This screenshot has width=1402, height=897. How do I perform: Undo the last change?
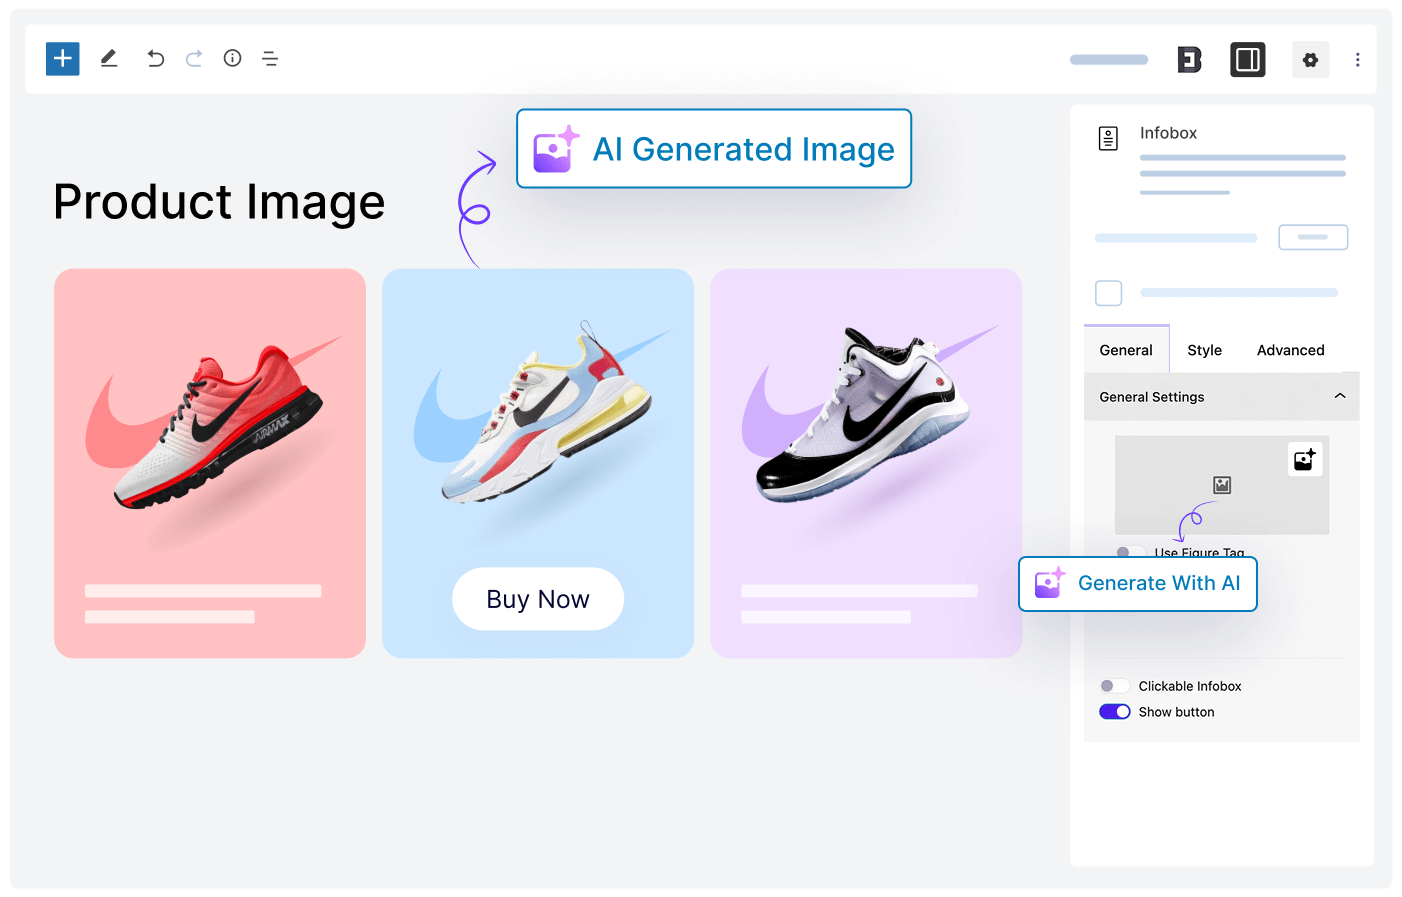[x=155, y=59]
